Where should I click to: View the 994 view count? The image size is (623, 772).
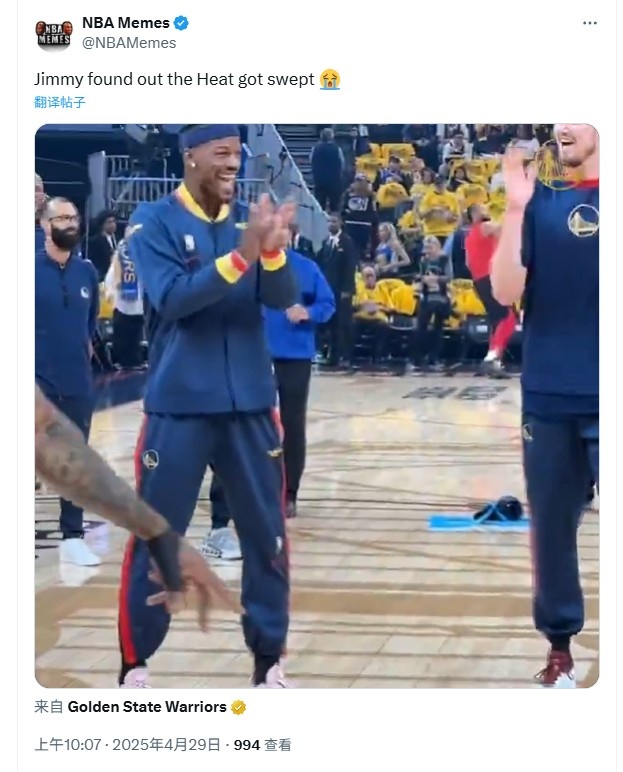pyautogui.click(x=247, y=745)
